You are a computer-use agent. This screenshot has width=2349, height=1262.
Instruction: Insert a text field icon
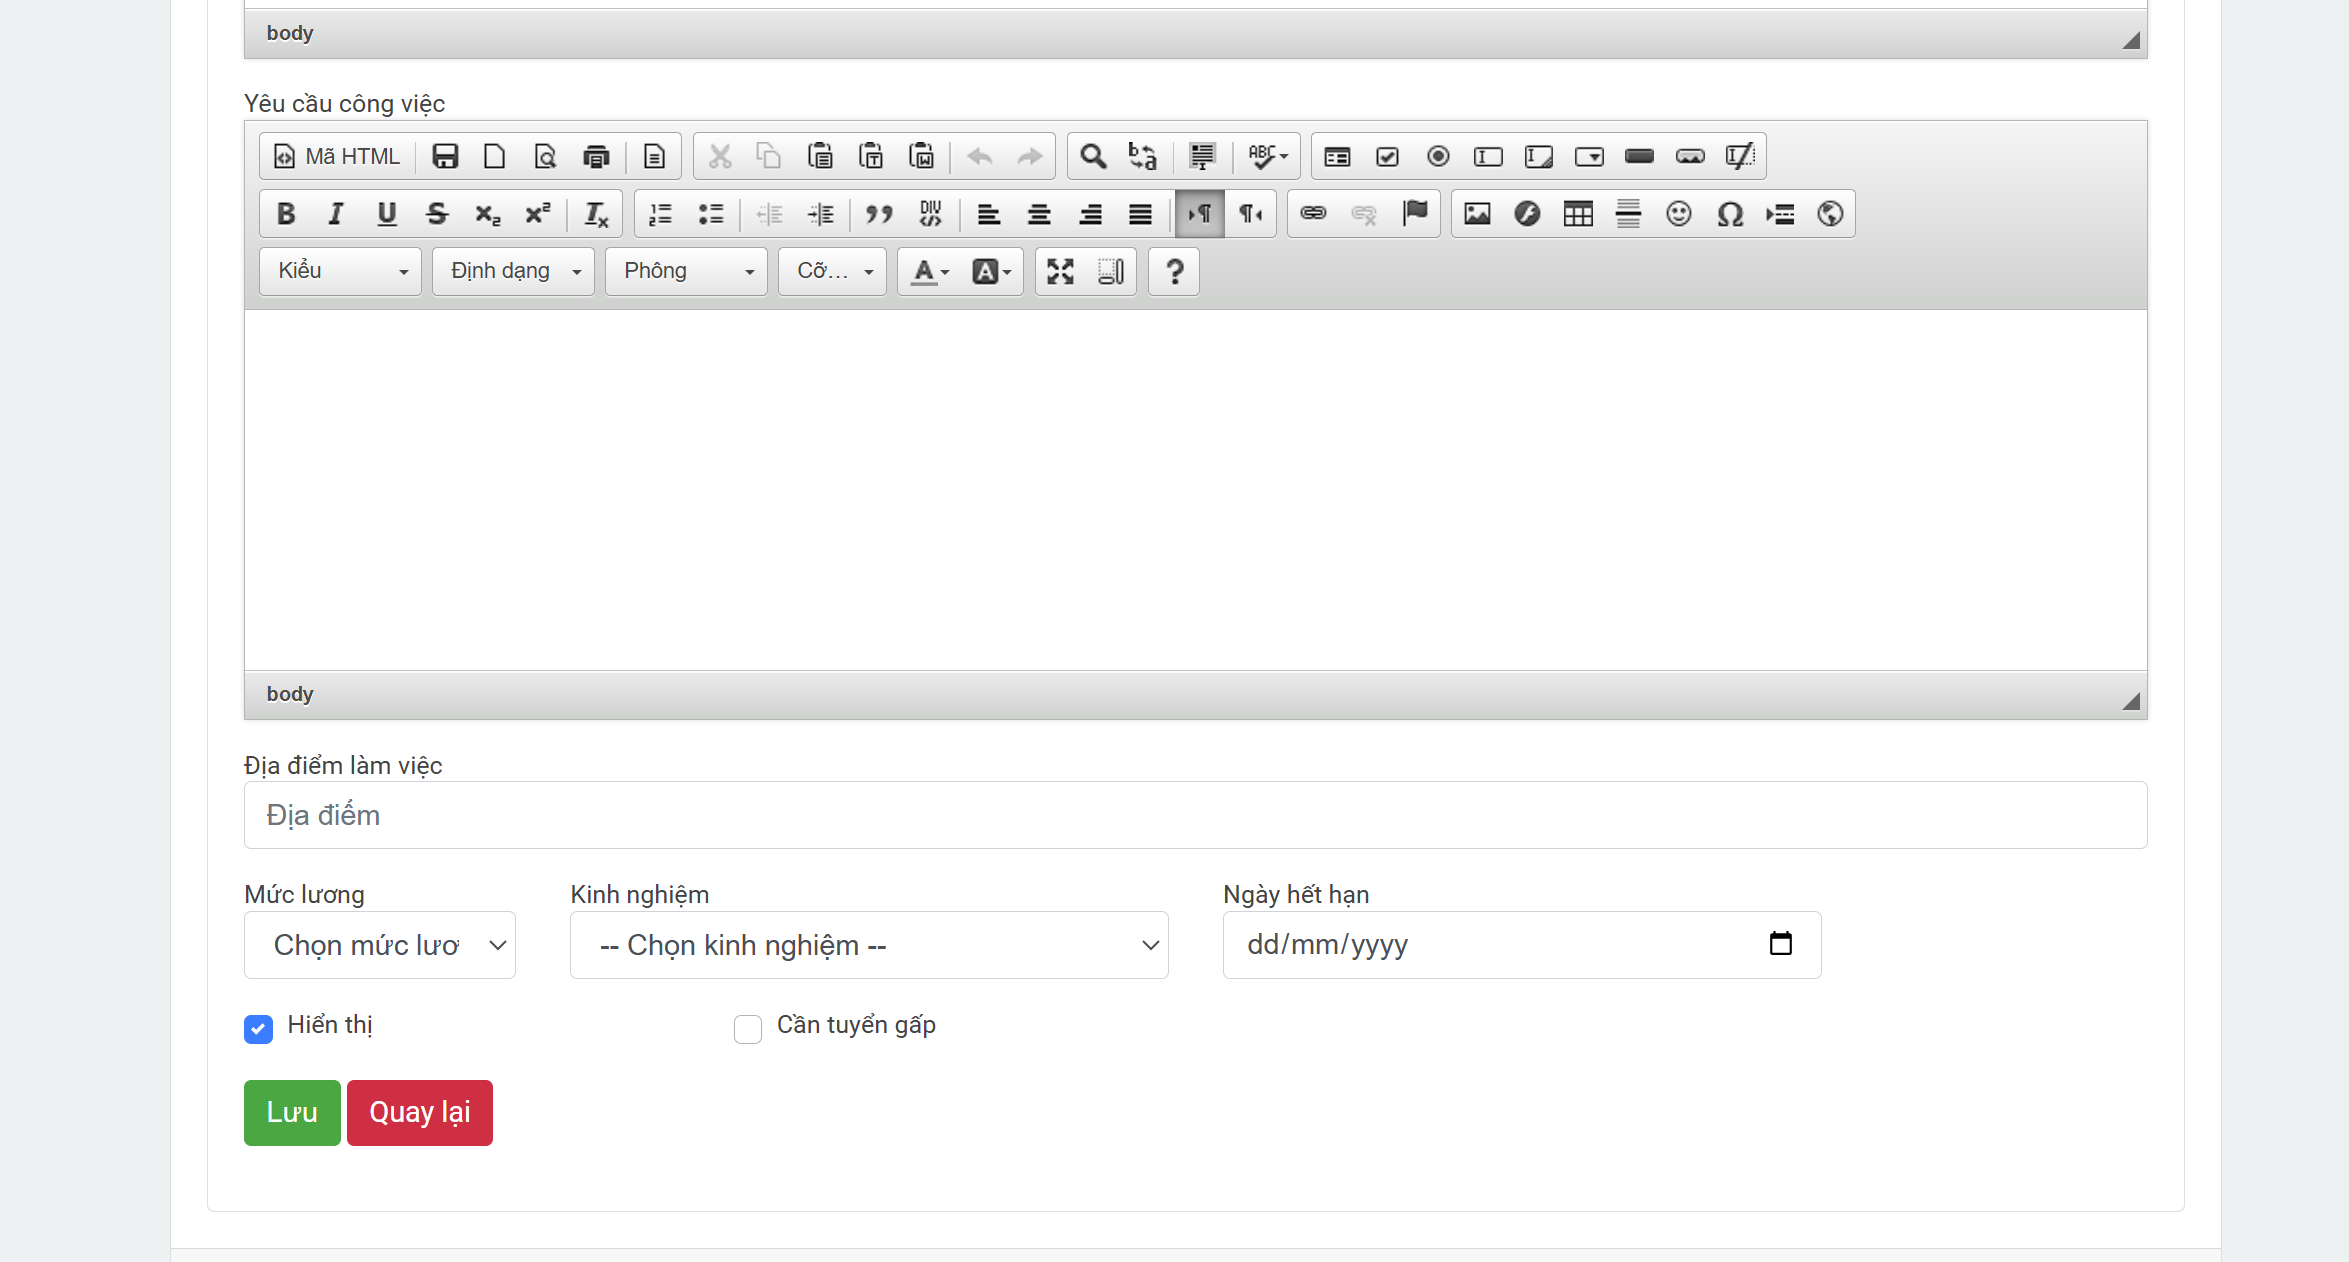(1488, 157)
